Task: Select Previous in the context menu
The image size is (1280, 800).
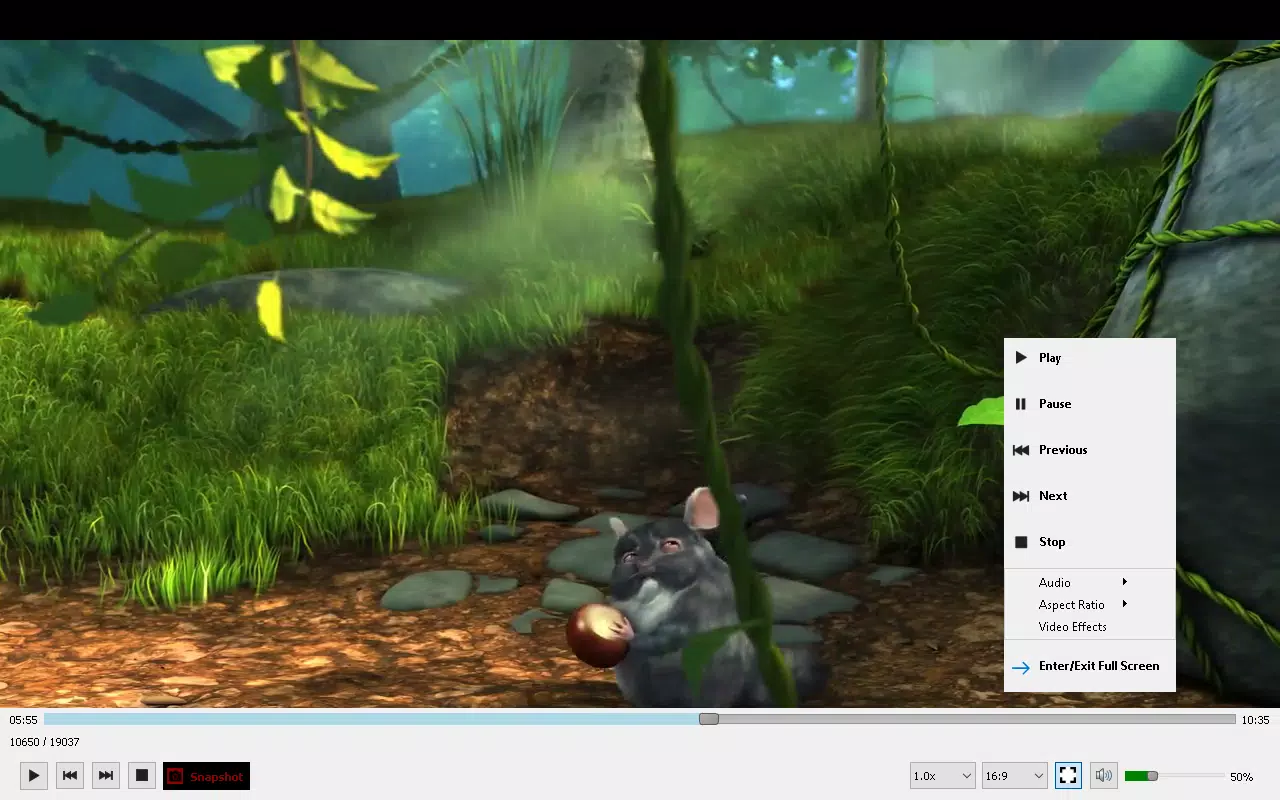Action: point(1090,450)
